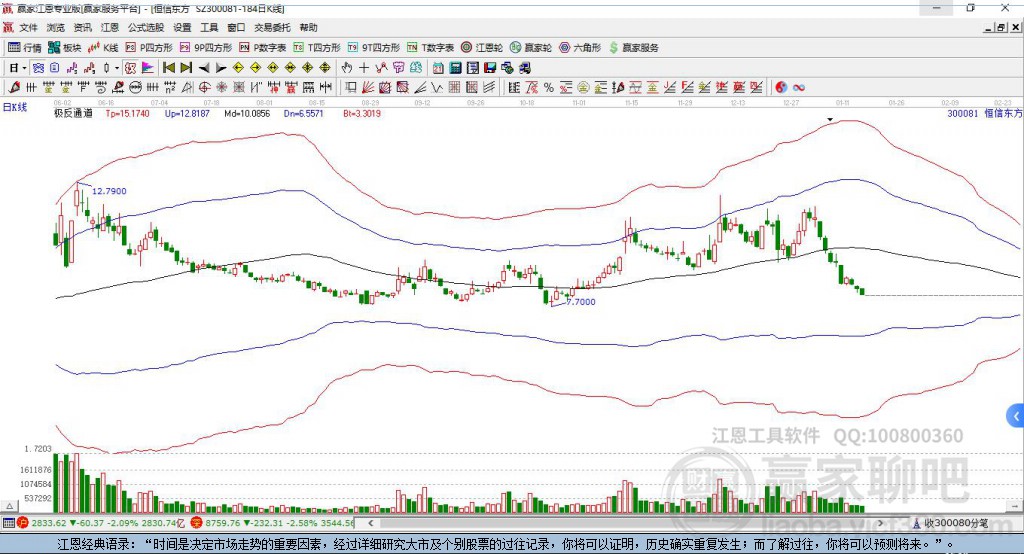
Task: Switch to the K线 candlestick chart
Action: coord(103,48)
